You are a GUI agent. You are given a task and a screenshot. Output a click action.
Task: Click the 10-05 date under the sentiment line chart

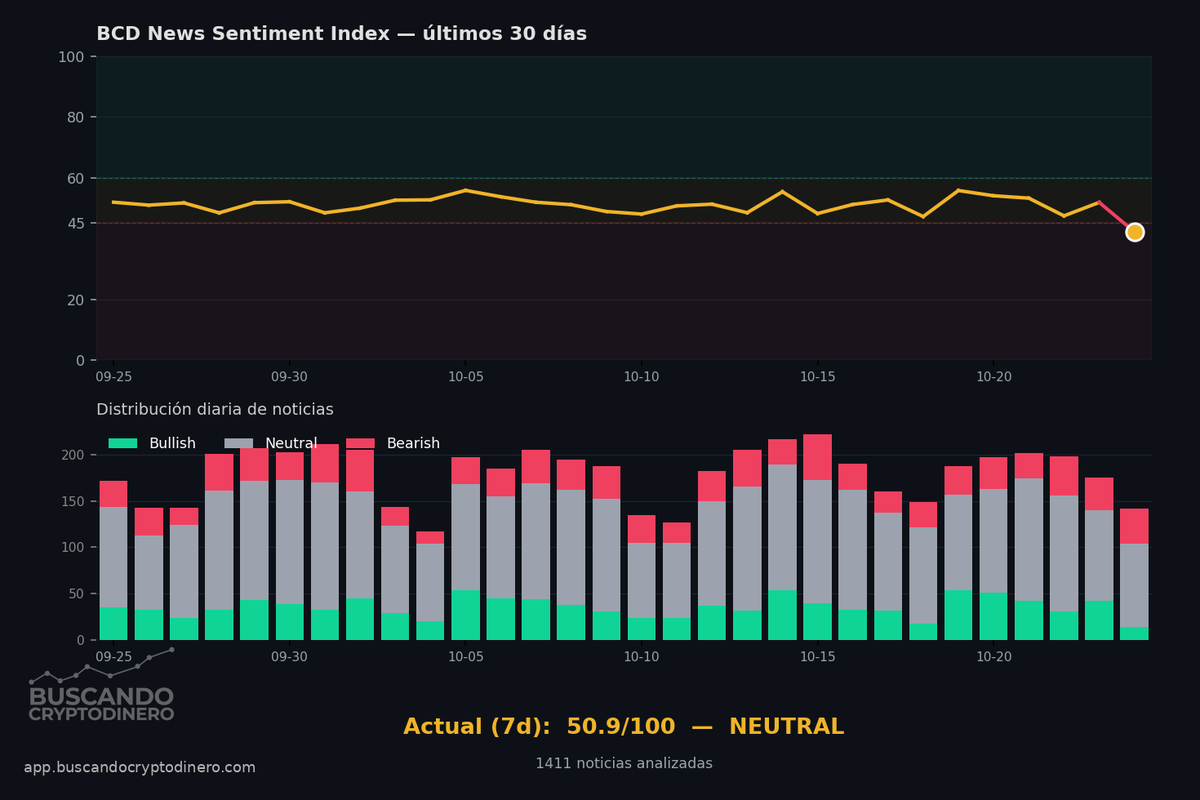[x=465, y=377]
